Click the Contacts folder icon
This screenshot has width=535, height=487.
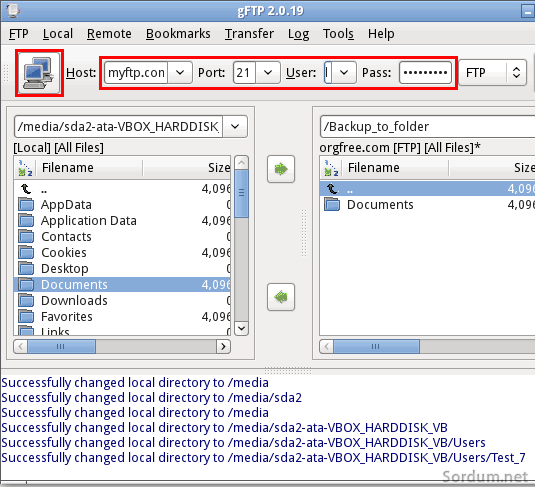[26, 237]
